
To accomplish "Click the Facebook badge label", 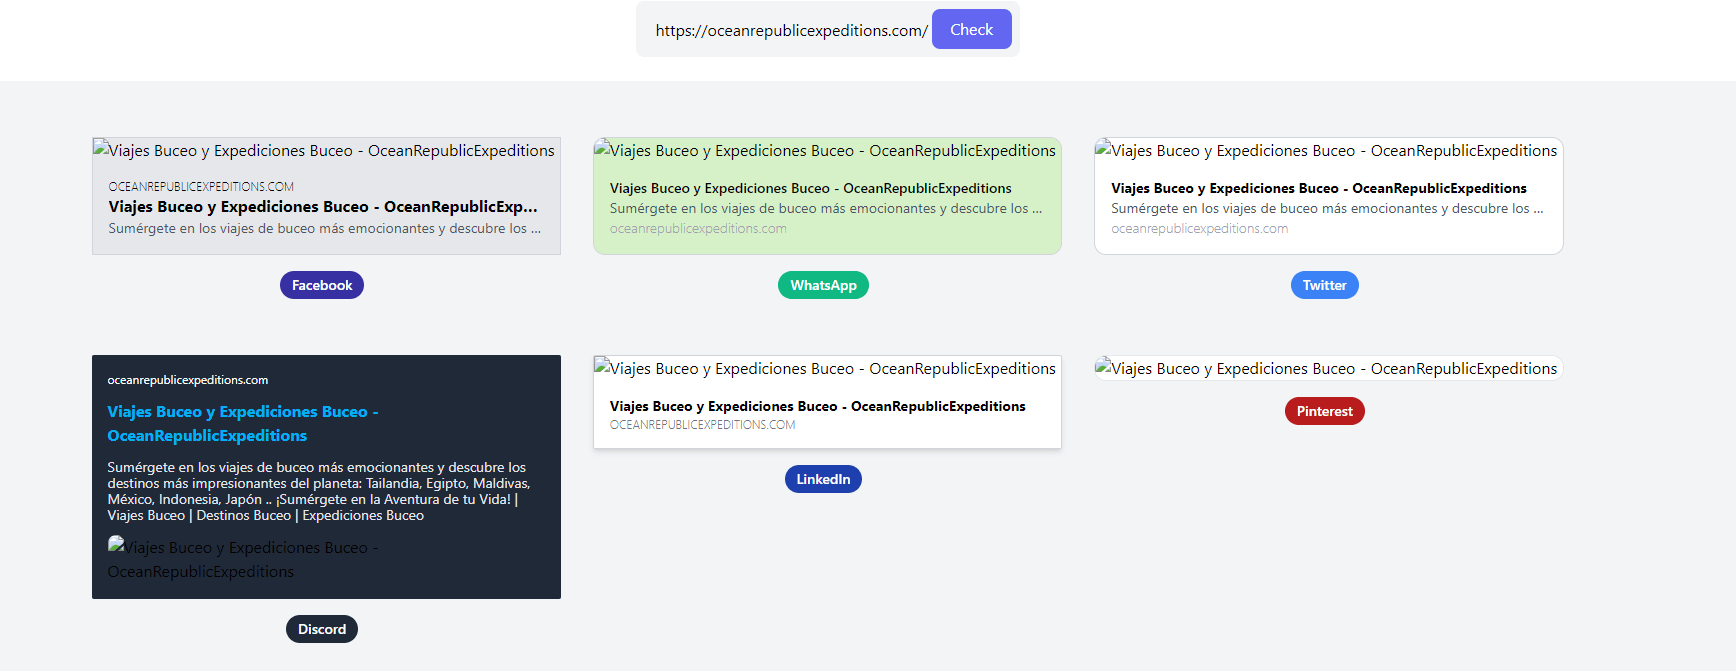I will [x=322, y=285].
